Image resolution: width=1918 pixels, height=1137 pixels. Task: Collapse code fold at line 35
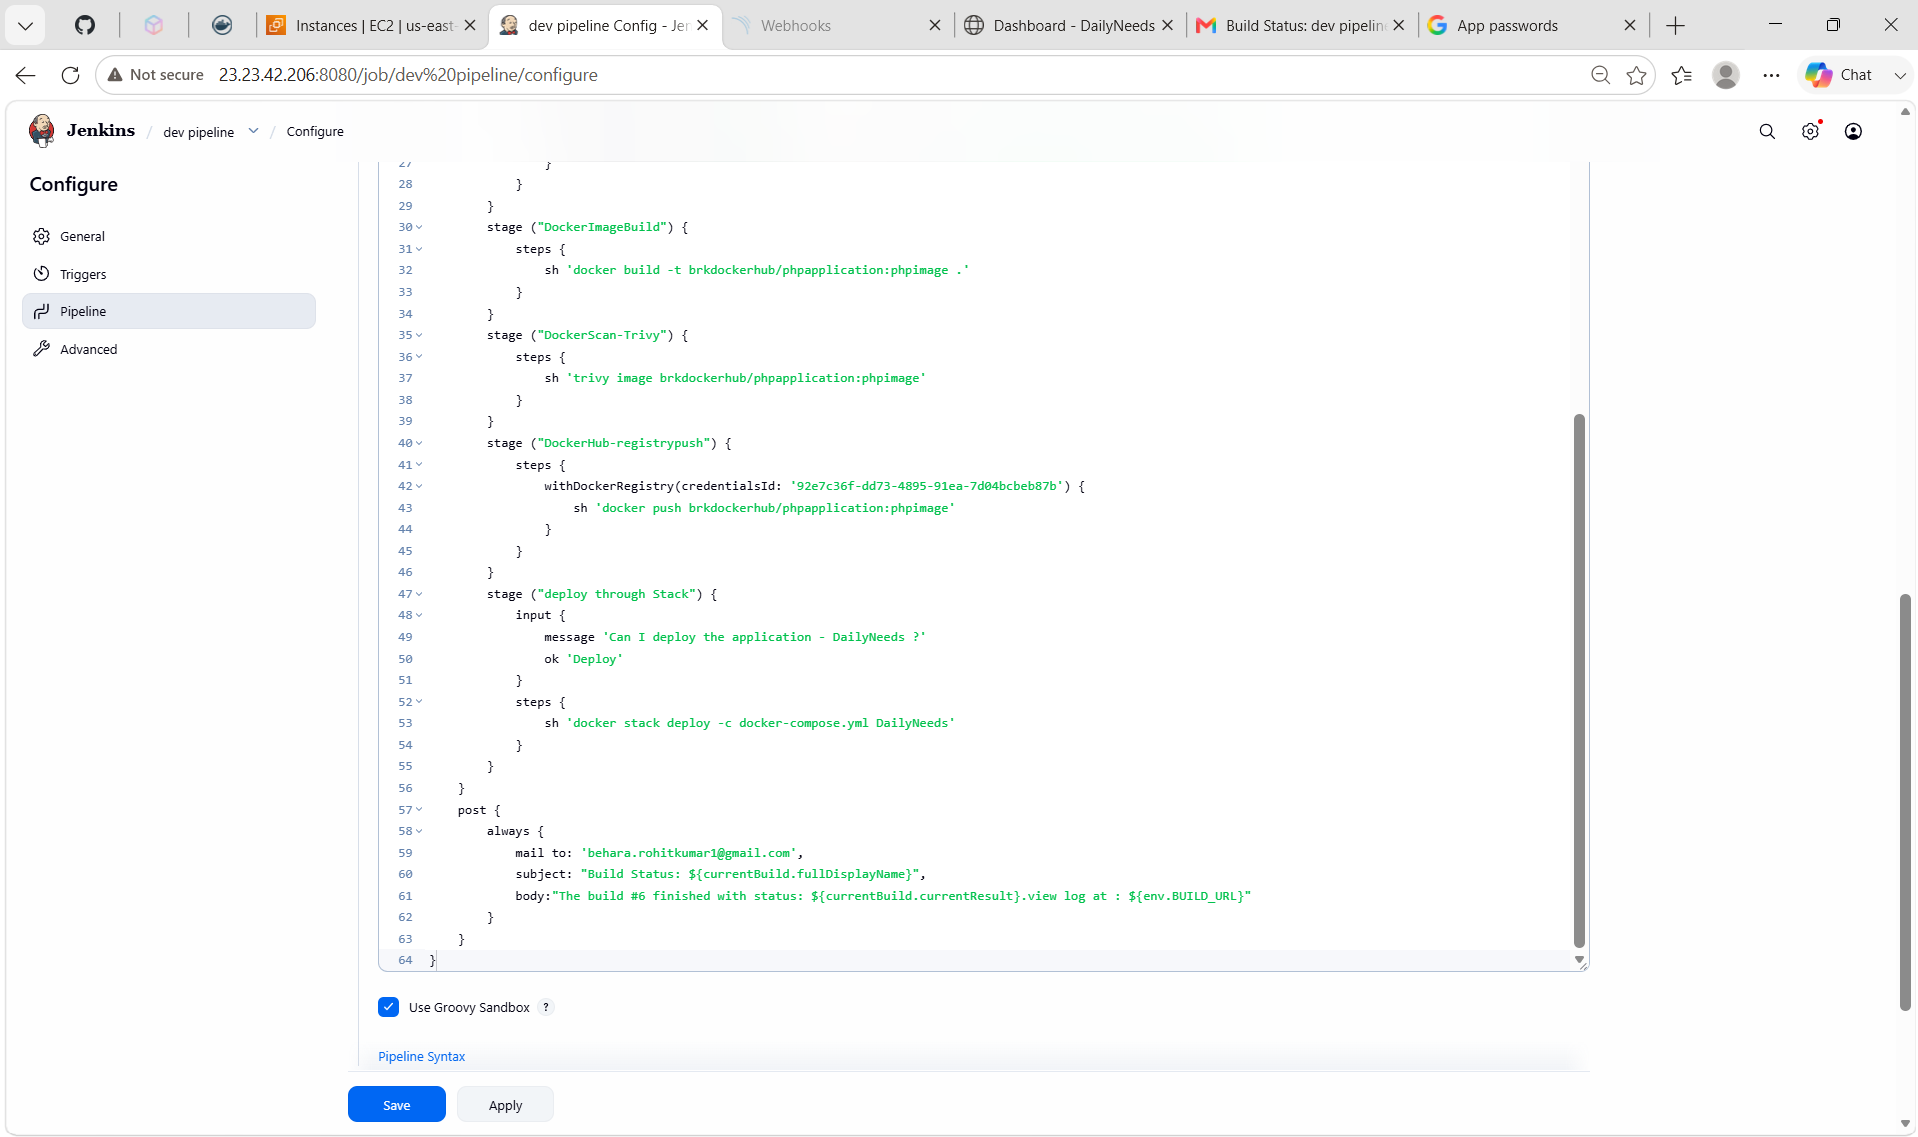pos(419,335)
